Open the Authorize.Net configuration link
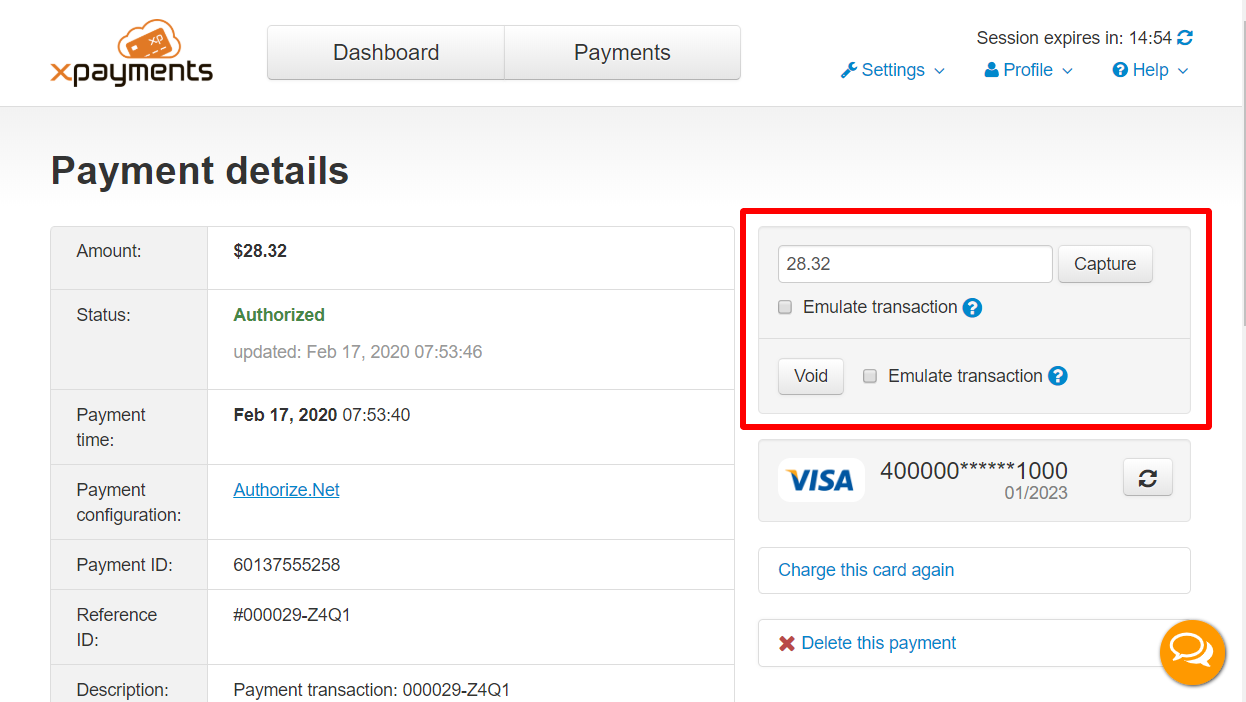 pyautogui.click(x=286, y=490)
